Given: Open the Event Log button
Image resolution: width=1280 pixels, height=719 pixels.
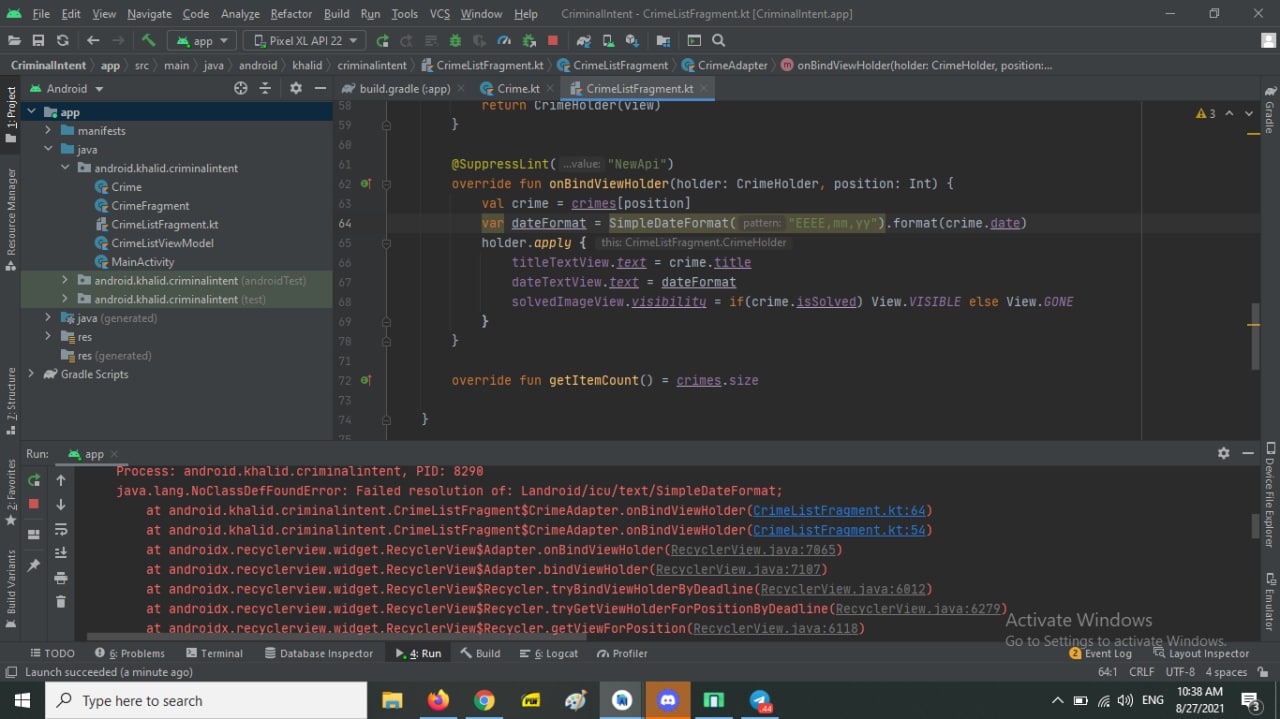Looking at the screenshot, I should click(1100, 653).
